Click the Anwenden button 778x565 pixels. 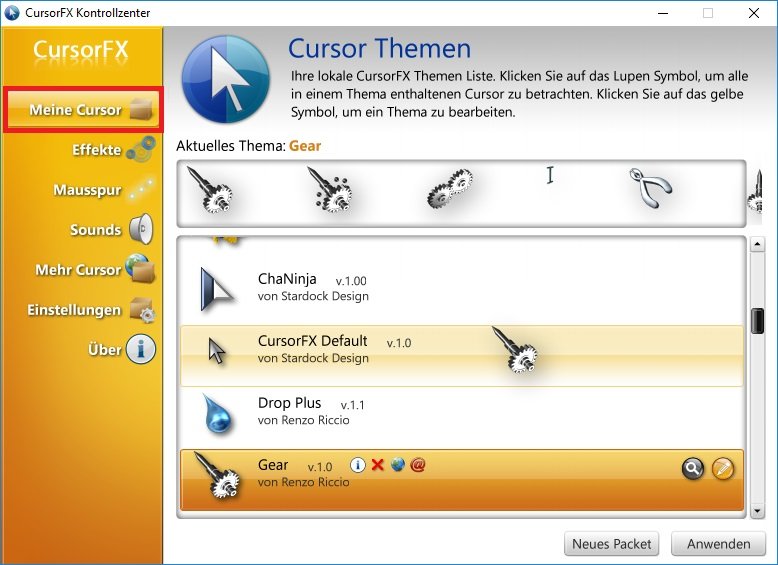718,544
